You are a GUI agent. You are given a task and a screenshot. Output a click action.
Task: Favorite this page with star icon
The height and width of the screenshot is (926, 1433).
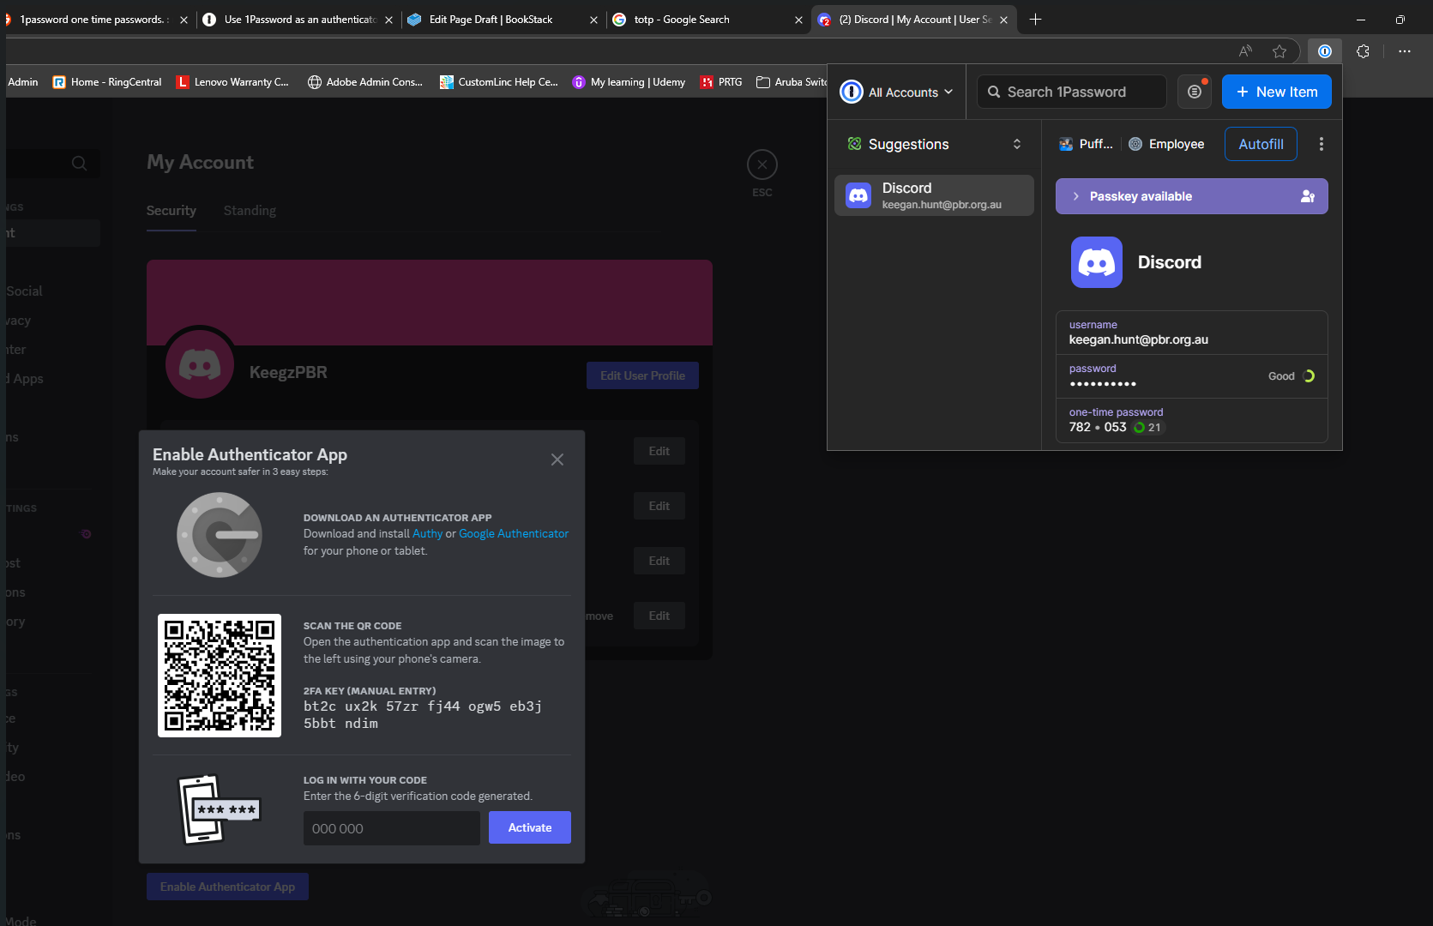[1279, 51]
